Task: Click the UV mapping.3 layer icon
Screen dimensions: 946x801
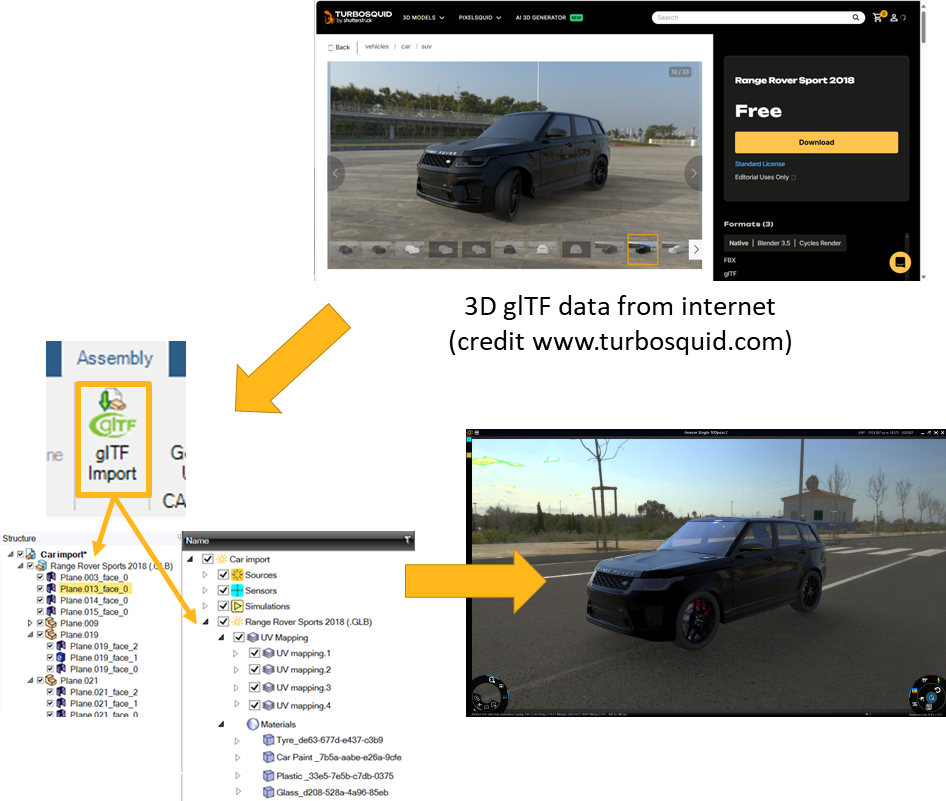Action: coord(268,688)
